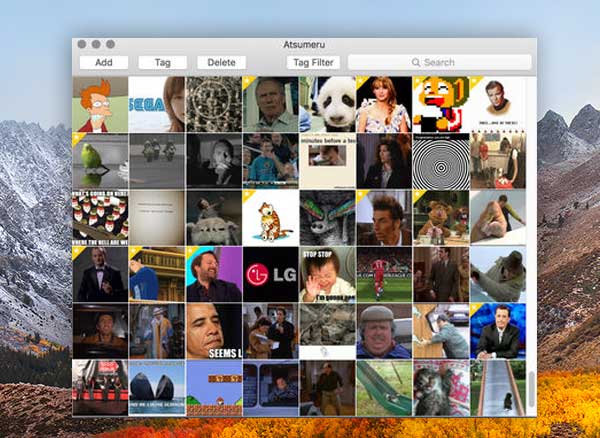Select the 'WHAT'S GOING ON HERE' gnomes thumbnail

(x=100, y=218)
